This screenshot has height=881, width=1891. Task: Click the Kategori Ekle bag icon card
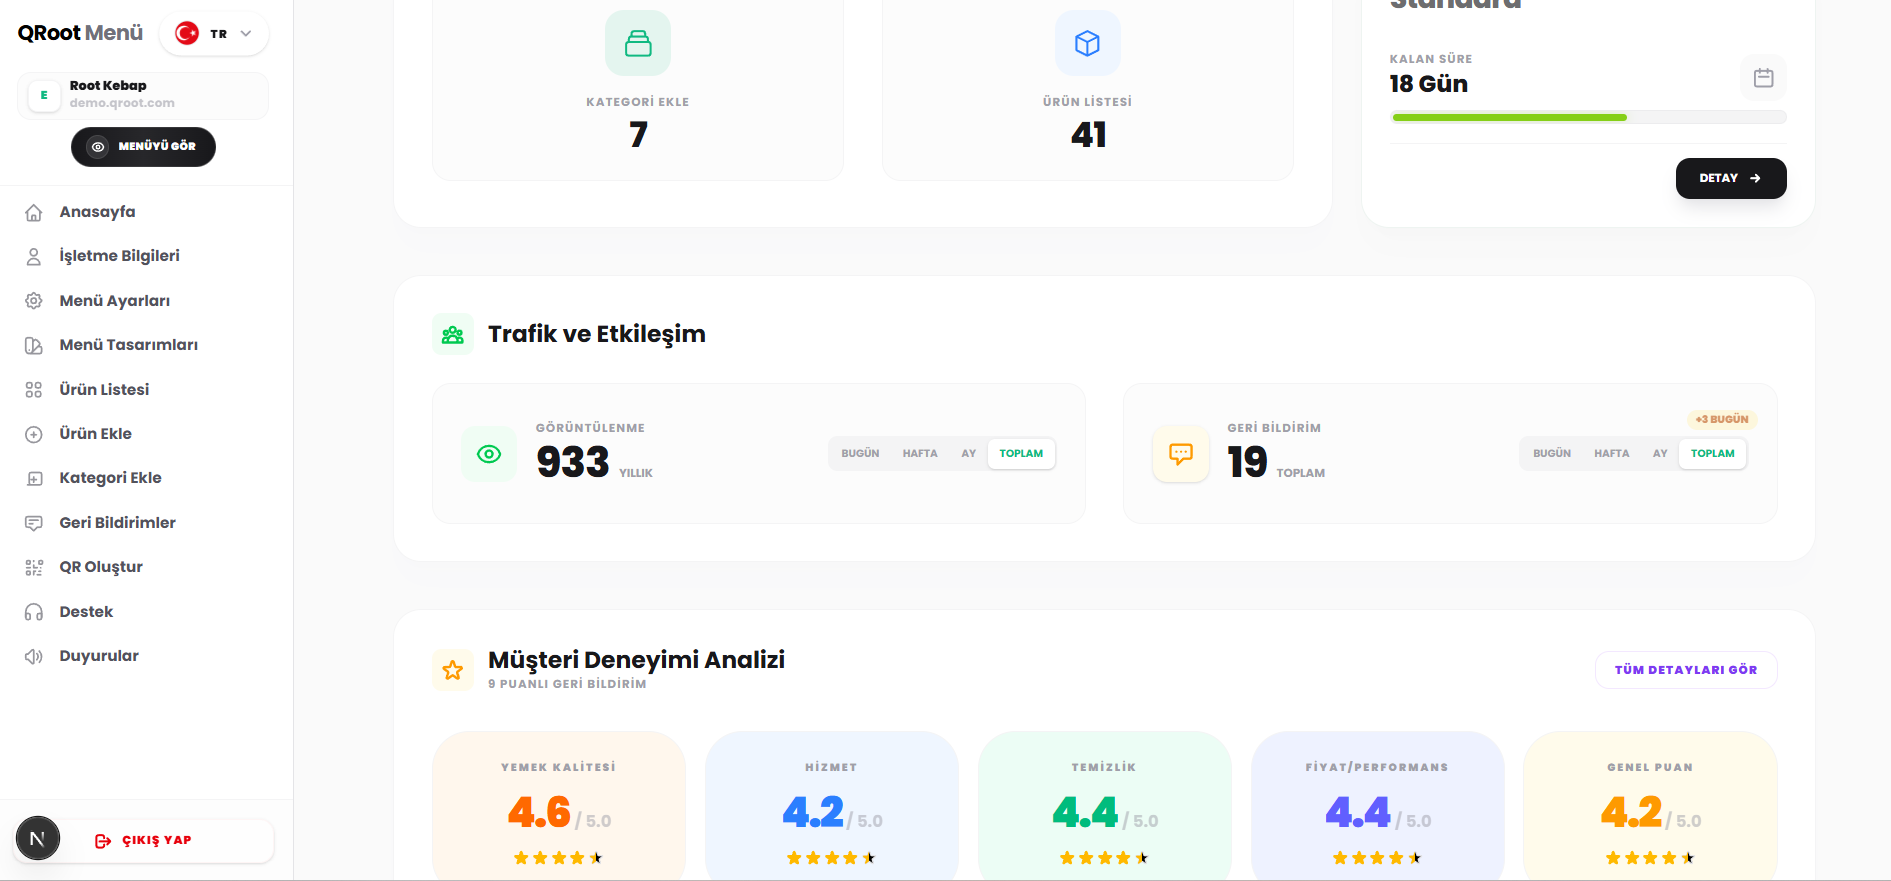tap(638, 44)
